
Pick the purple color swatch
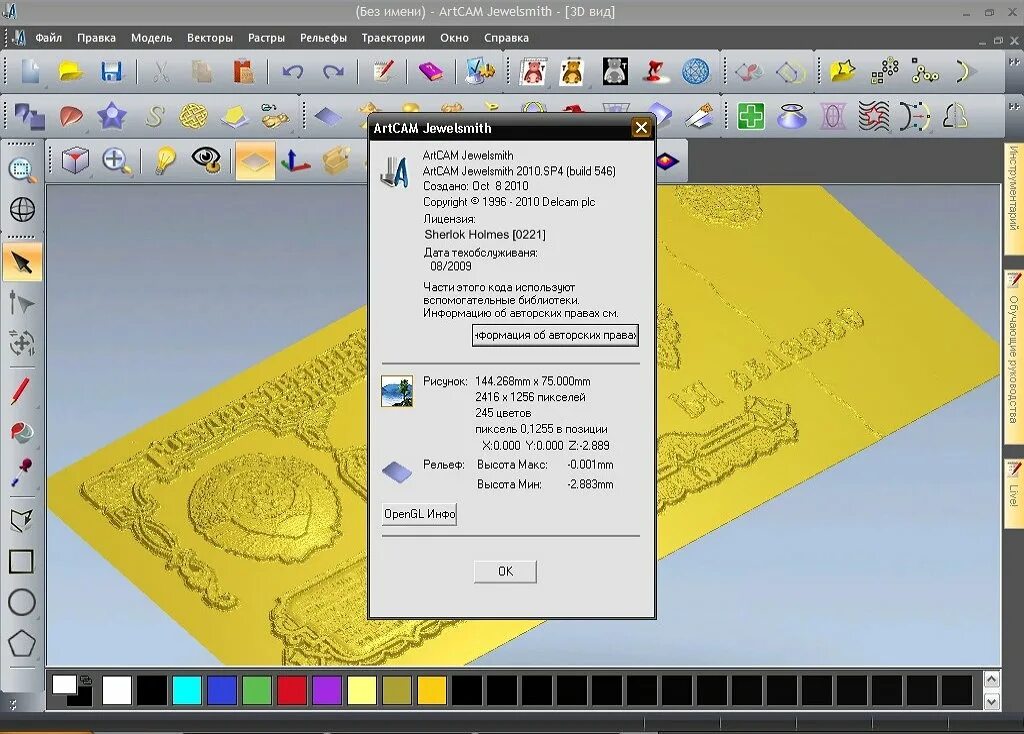click(x=327, y=690)
